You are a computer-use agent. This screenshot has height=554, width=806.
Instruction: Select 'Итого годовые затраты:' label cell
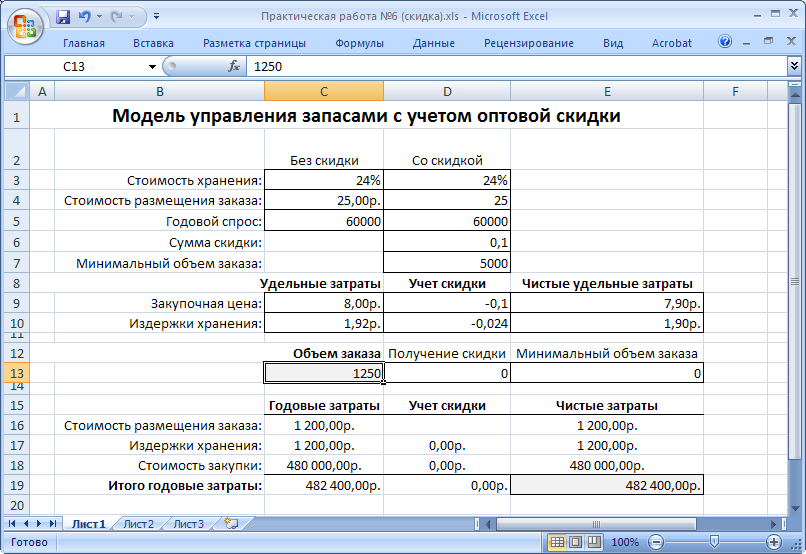pyautogui.click(x=159, y=485)
